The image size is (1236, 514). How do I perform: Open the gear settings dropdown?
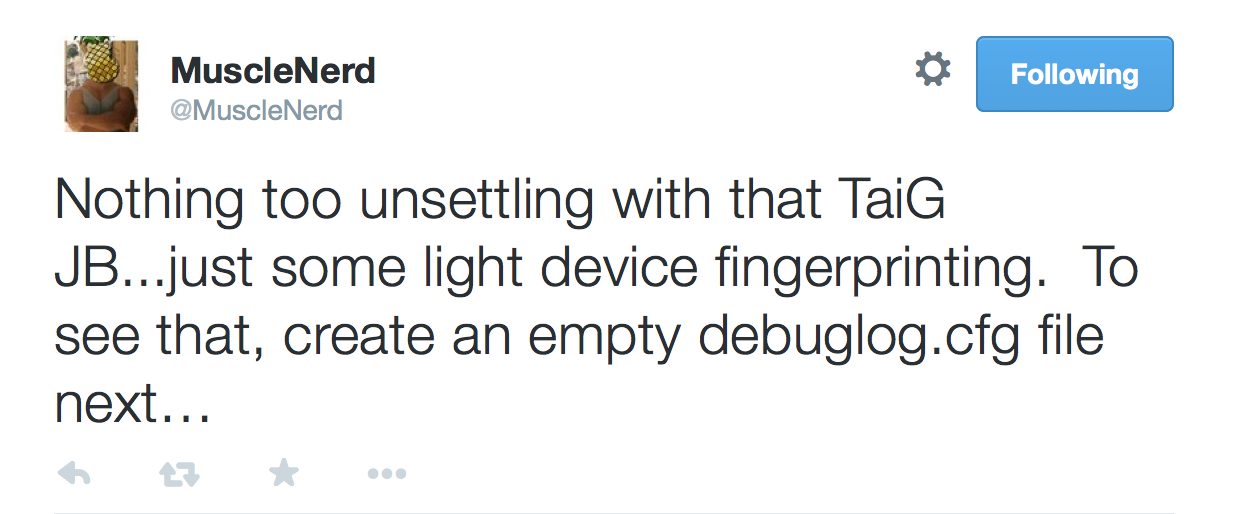933,70
